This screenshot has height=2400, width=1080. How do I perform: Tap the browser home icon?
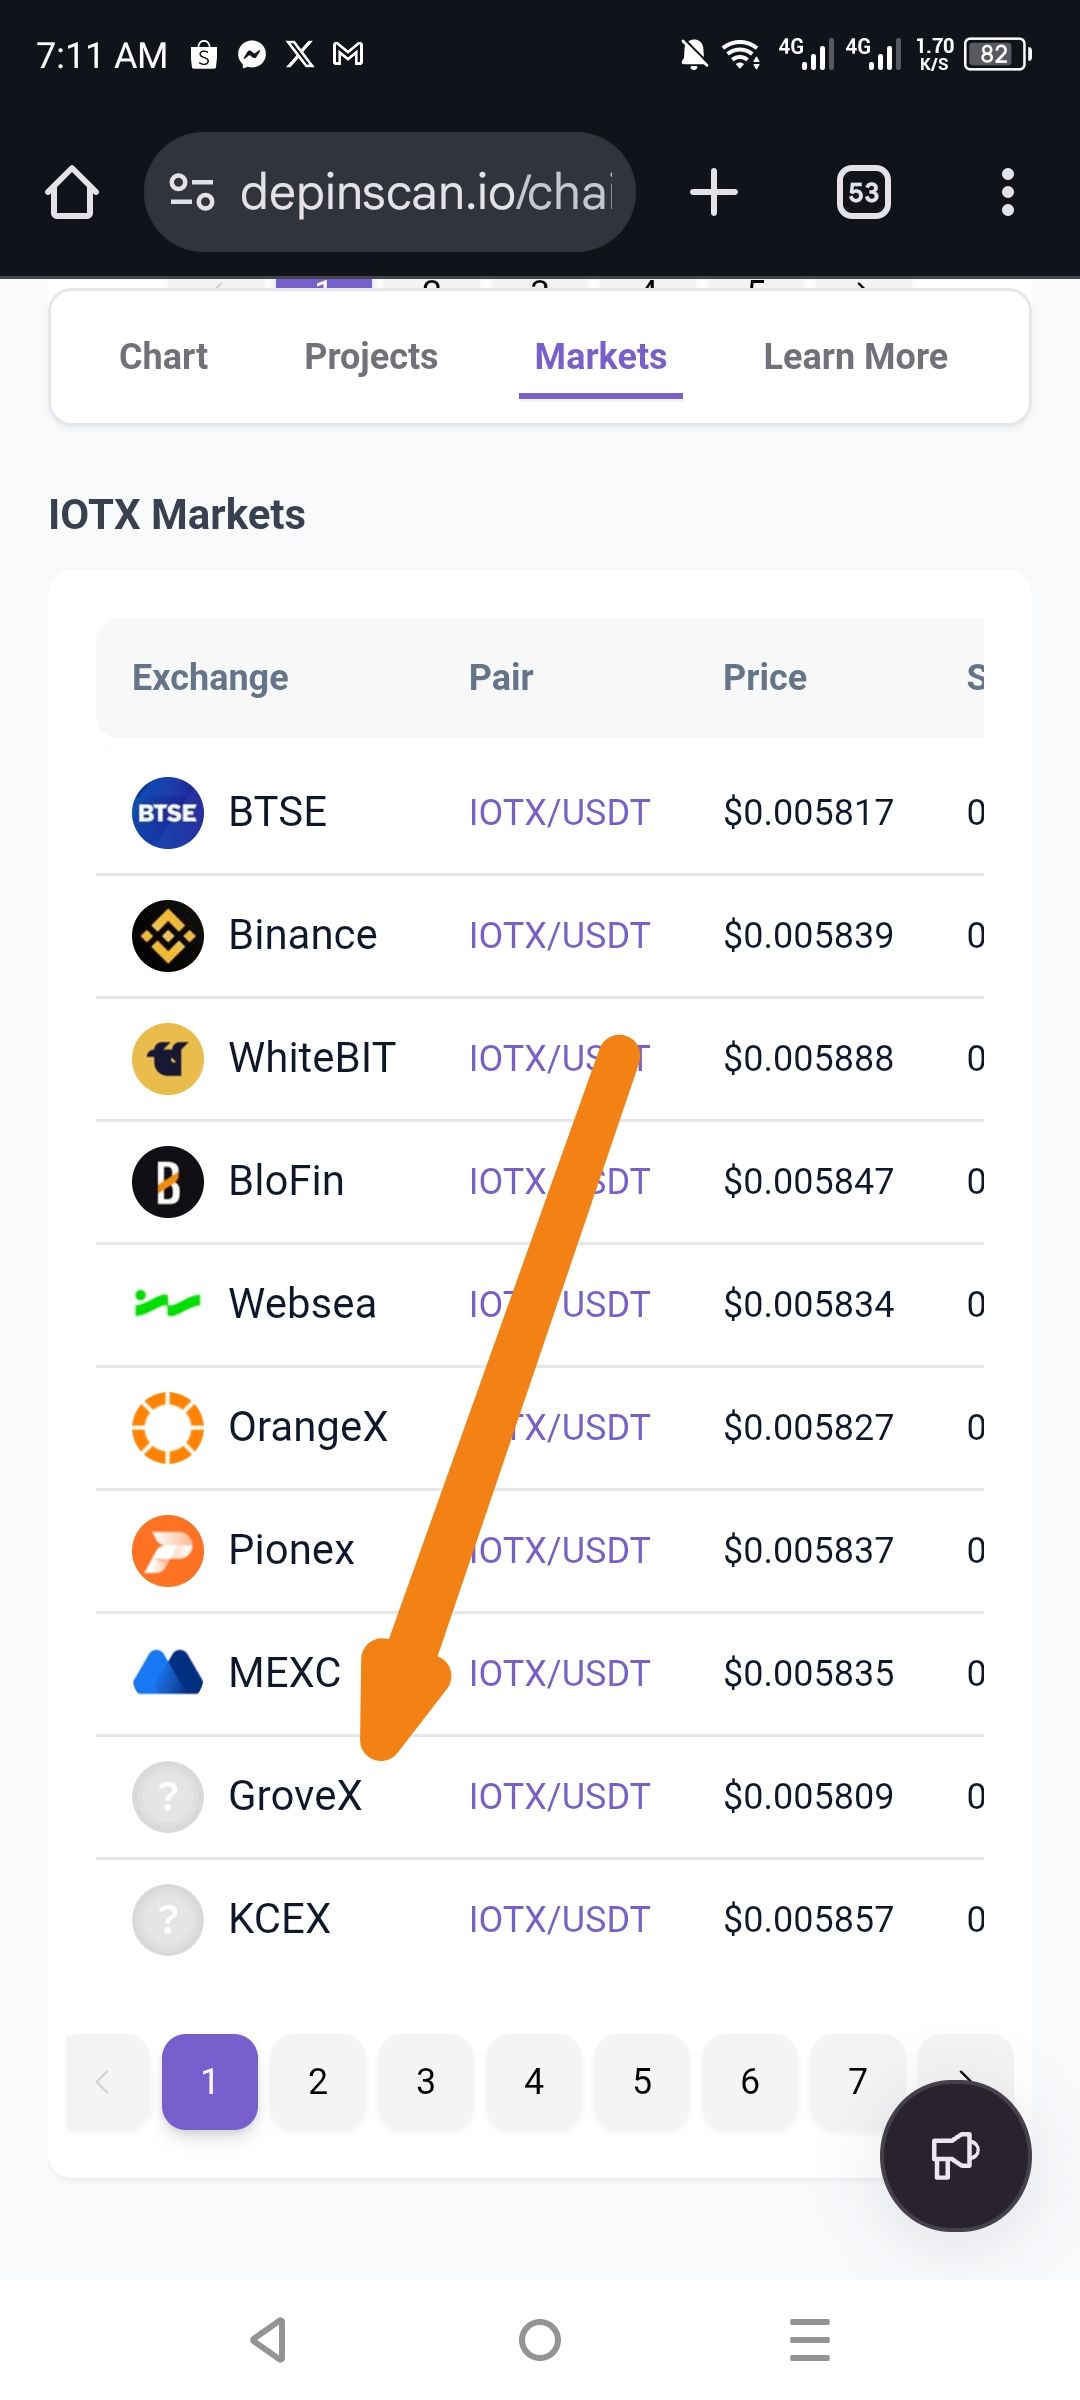coord(72,192)
